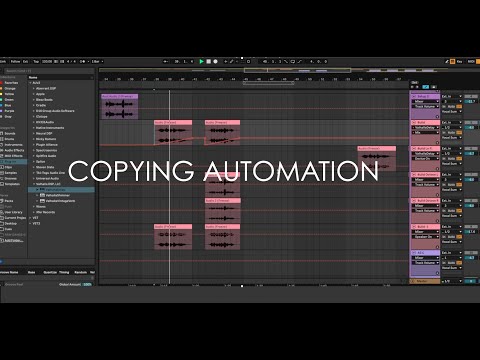Expand the Aberrant DSP folder
This screenshot has width=480, height=360.
pyautogui.click(x=34, y=88)
